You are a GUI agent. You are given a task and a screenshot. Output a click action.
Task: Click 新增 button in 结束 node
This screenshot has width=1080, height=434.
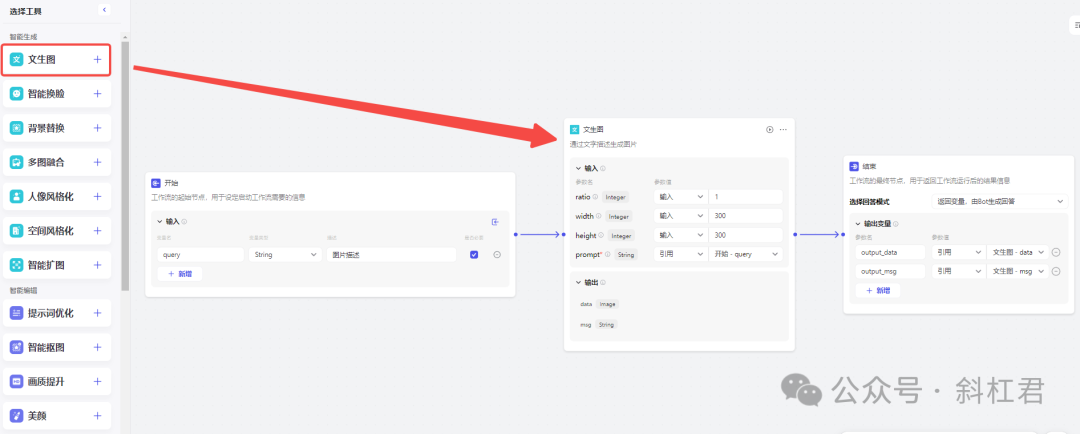point(878,291)
